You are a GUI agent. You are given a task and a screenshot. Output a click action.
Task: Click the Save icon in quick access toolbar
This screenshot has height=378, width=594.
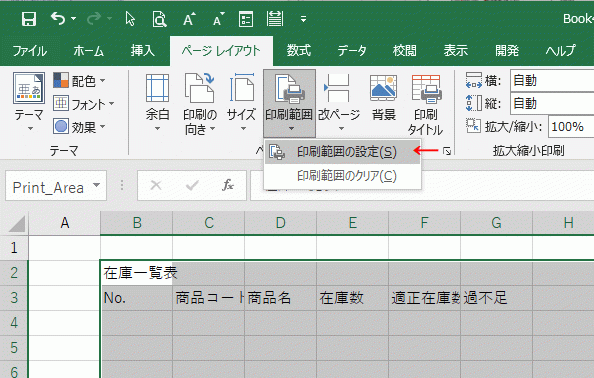(x=28, y=19)
